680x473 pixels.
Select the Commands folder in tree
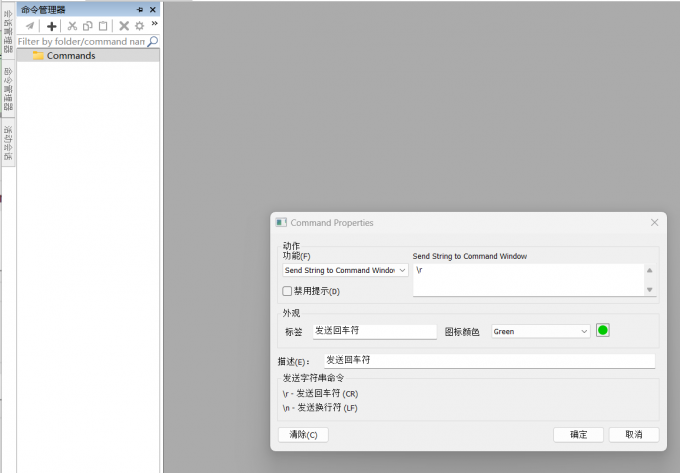coord(70,56)
